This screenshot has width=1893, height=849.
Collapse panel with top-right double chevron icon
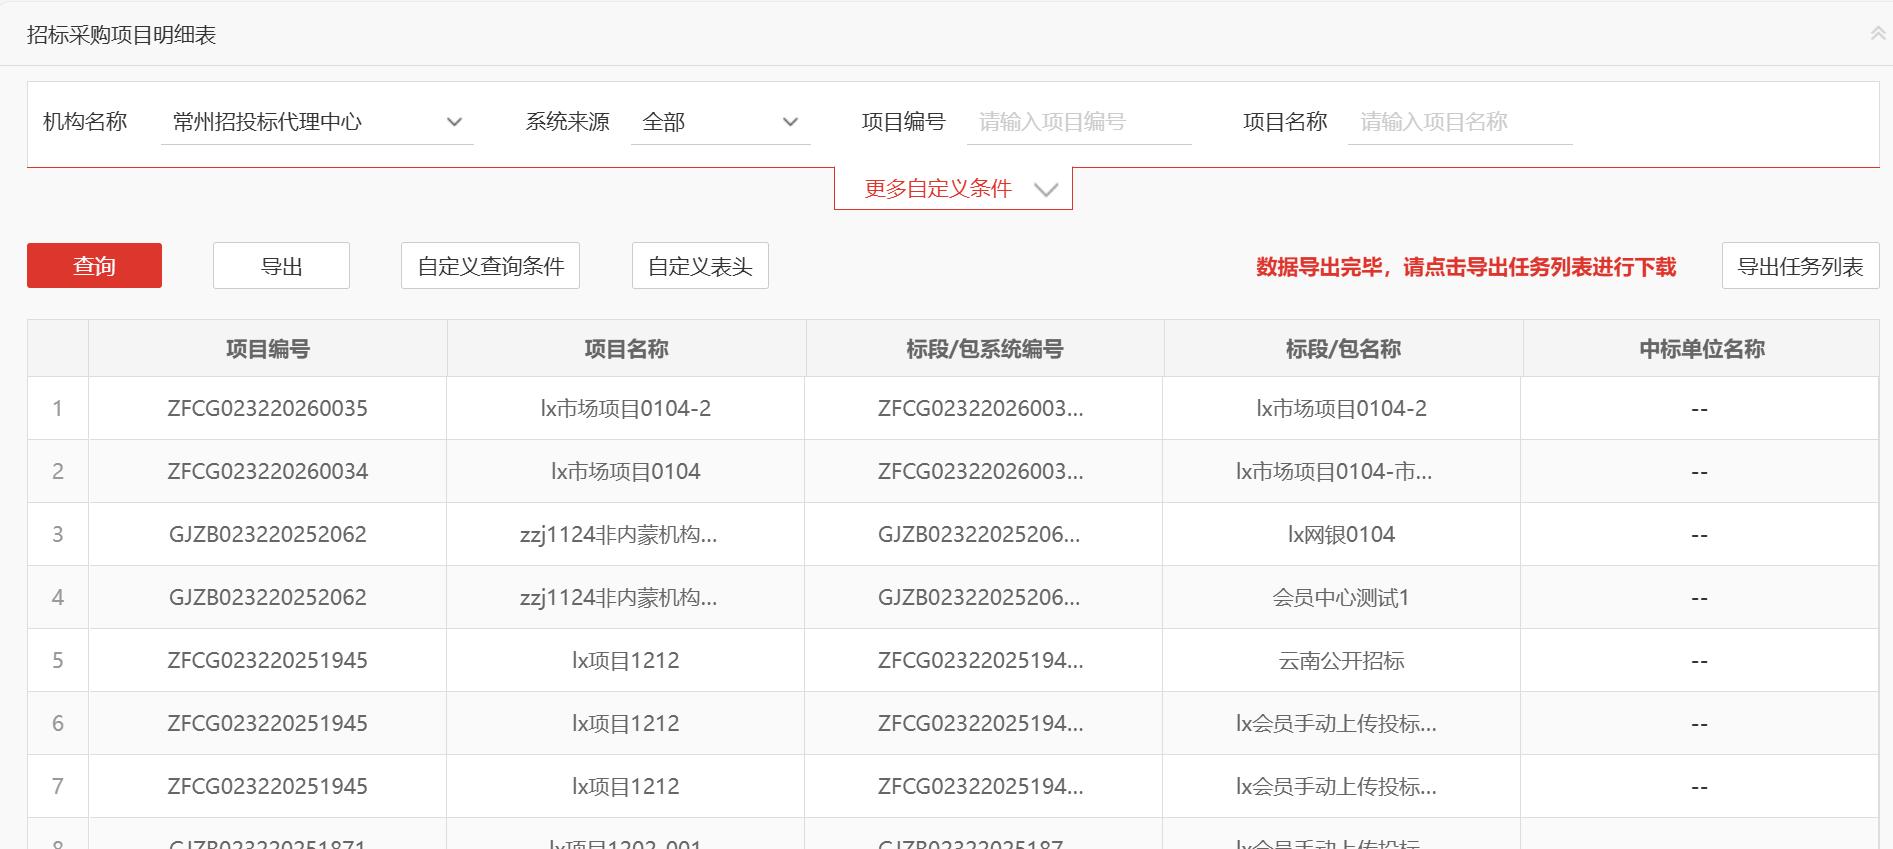click(1877, 34)
